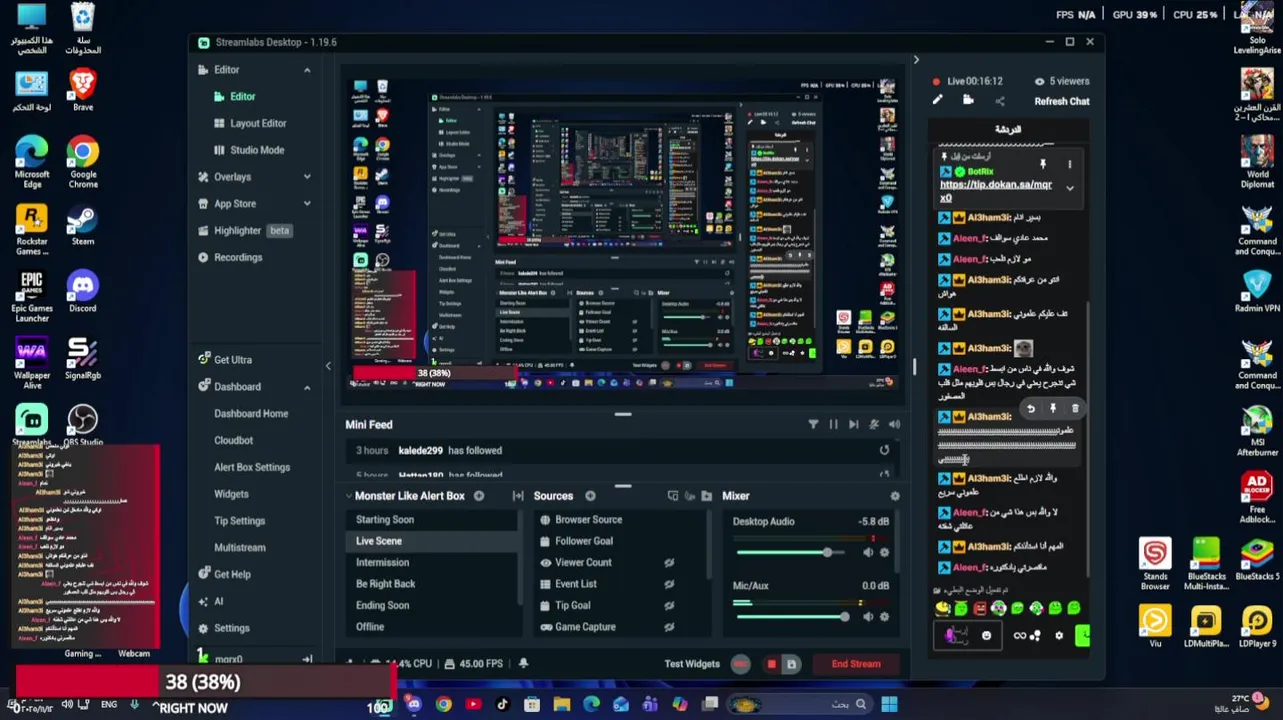Click End Stream

click(x=856, y=664)
